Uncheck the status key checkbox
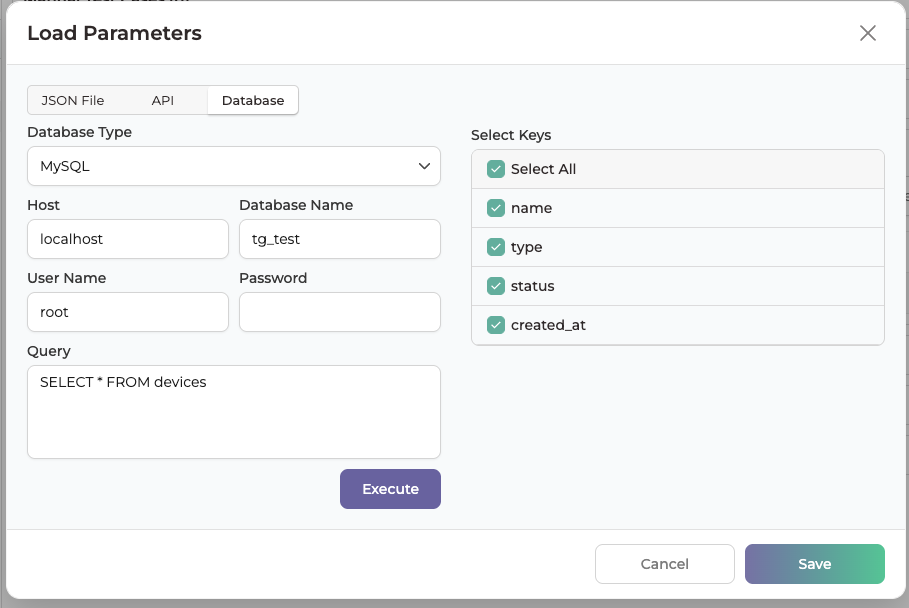 (x=496, y=286)
